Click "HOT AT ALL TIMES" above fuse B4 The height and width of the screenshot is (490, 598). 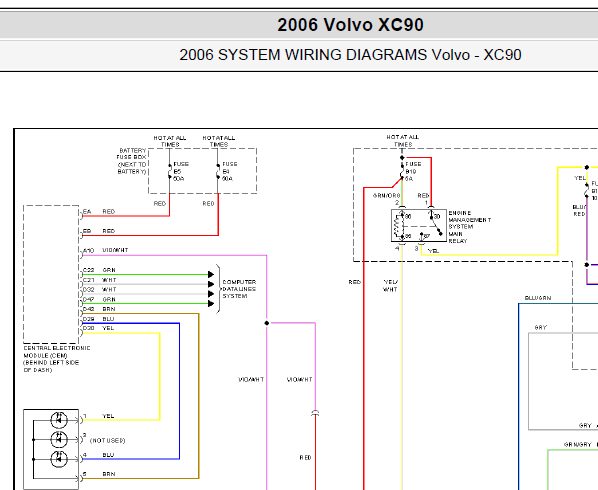[219, 141]
